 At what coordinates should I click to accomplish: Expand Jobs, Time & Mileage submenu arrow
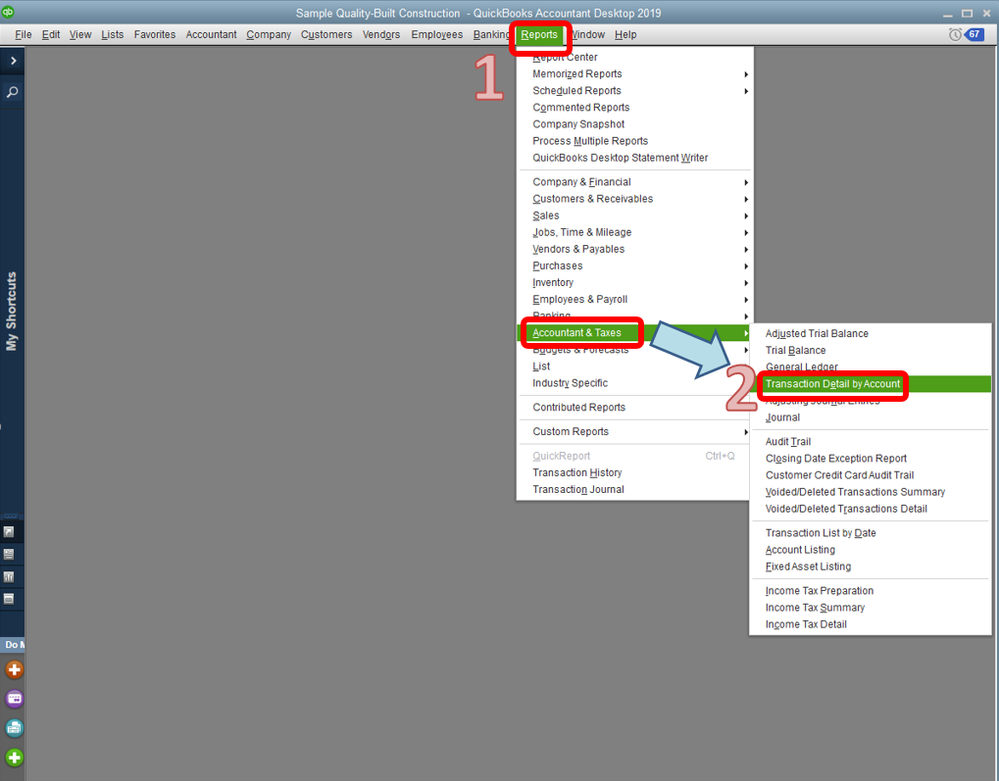point(745,233)
